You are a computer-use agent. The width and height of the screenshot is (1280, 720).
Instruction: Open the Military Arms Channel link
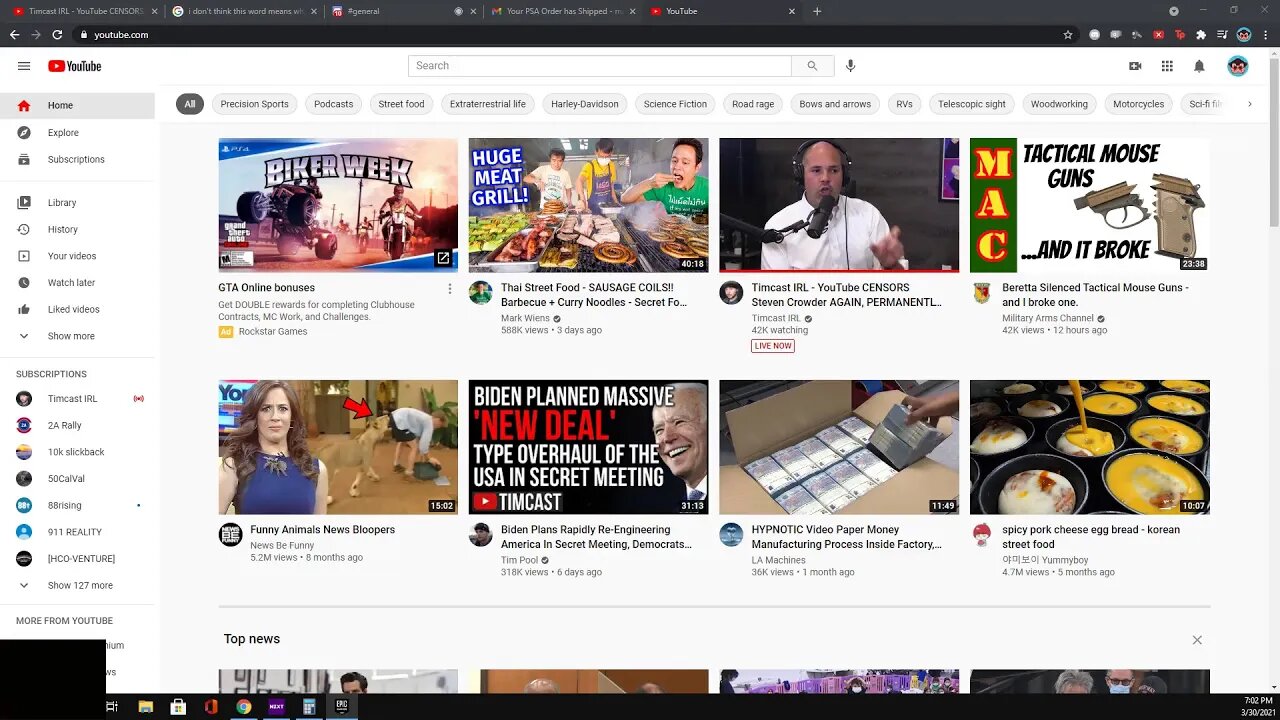[1048, 318]
